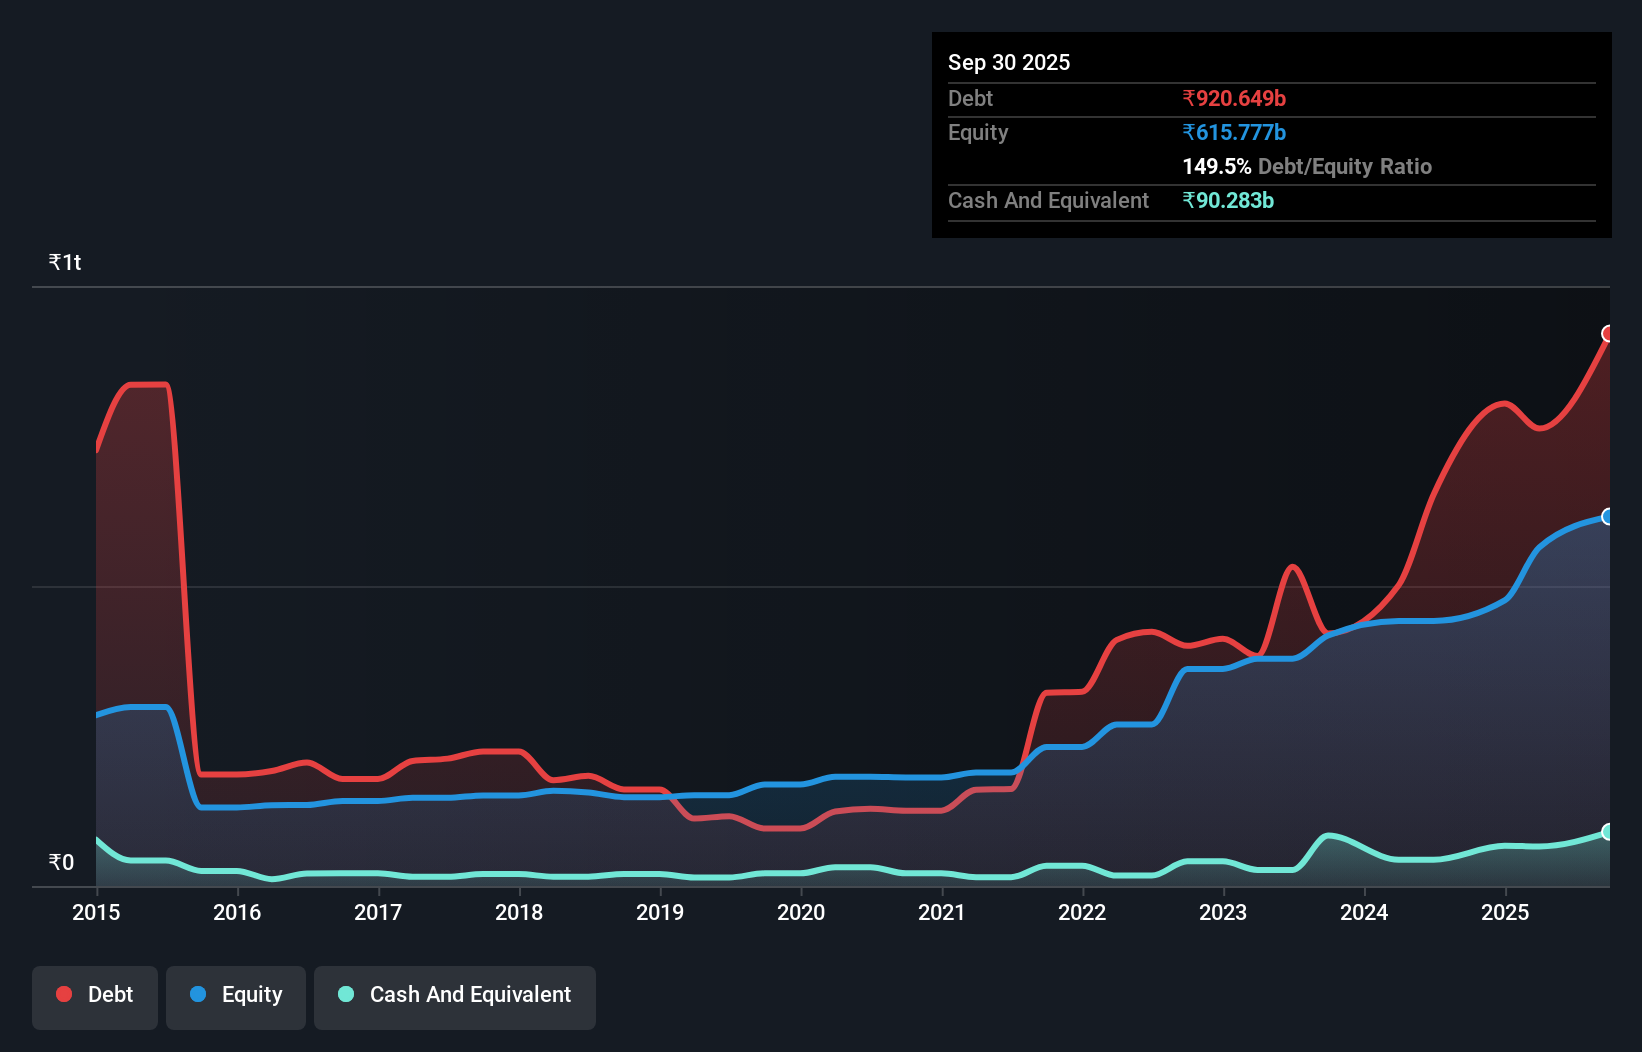This screenshot has width=1642, height=1052.
Task: Open the Cash And Equivalent tooltip row
Action: click(1048, 200)
